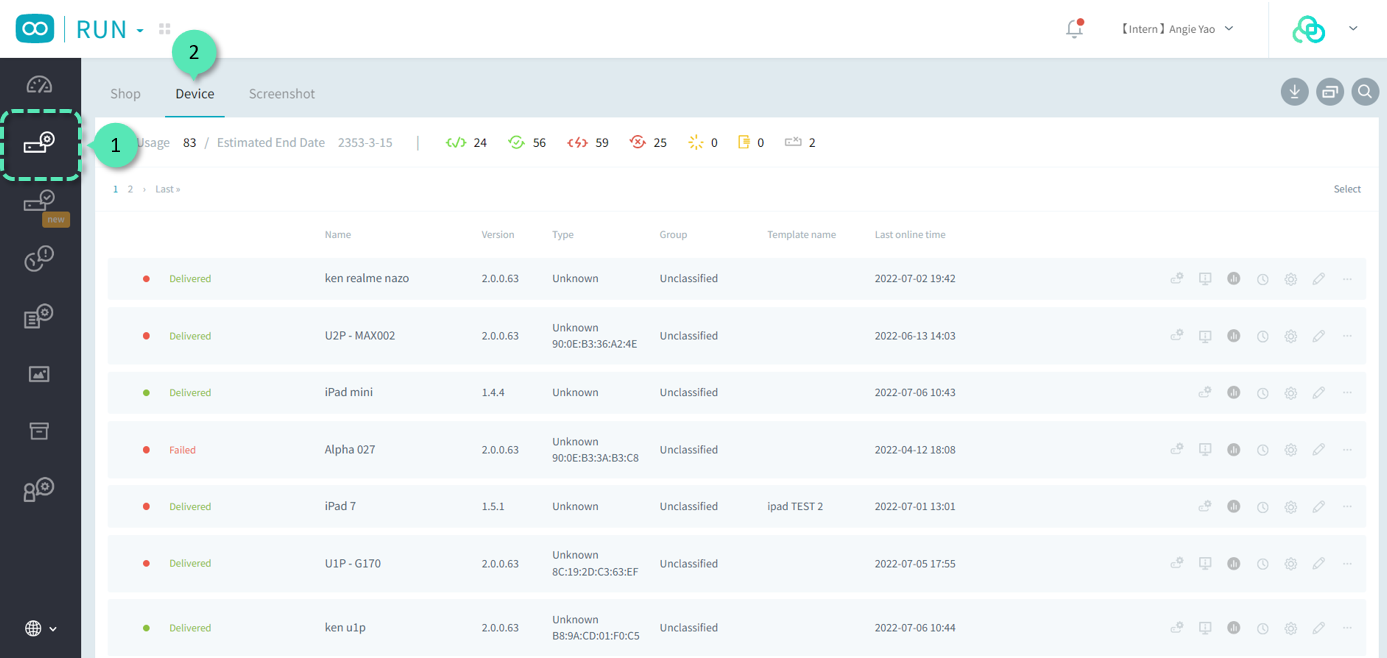1387x658 pixels.
Task: Click the grid apps icon beside RUN
Action: click(x=165, y=29)
